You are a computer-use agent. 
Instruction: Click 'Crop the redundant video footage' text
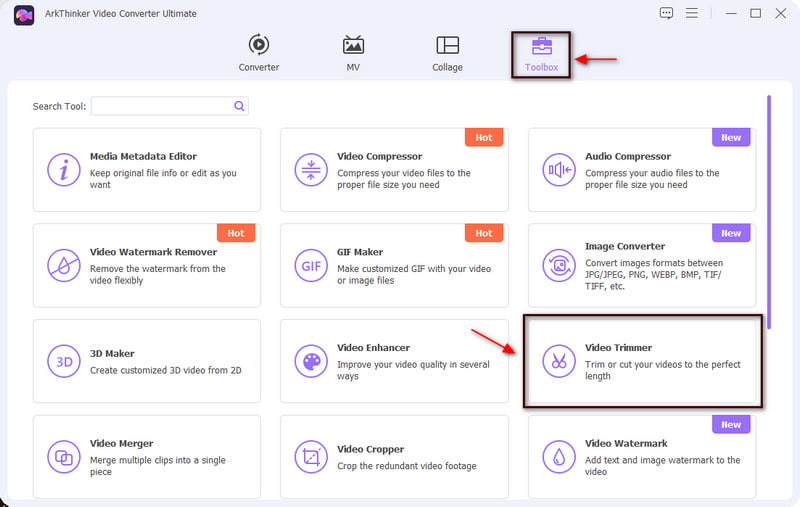click(x=407, y=466)
